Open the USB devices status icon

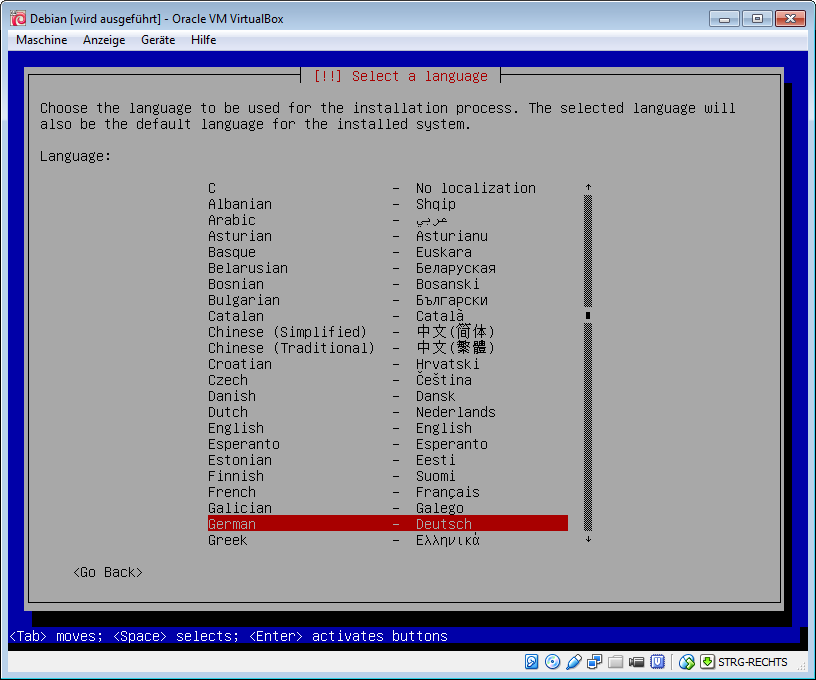pyautogui.click(x=573, y=662)
